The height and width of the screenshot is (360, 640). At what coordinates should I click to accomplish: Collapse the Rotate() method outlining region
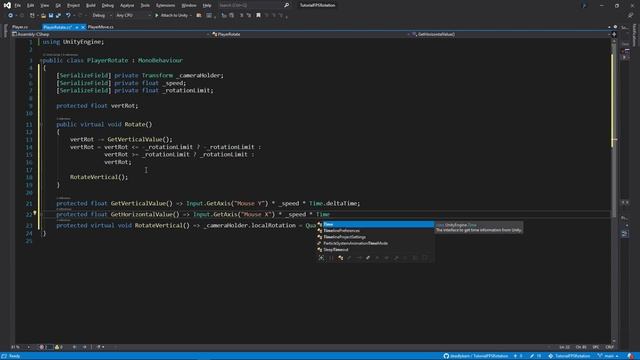click(x=41, y=124)
